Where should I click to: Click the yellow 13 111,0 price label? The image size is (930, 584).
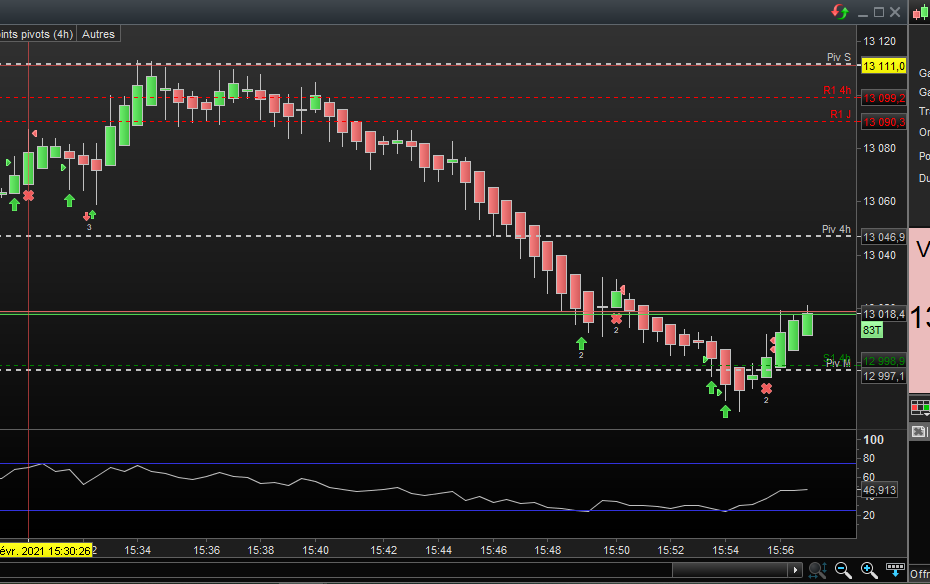click(x=884, y=66)
